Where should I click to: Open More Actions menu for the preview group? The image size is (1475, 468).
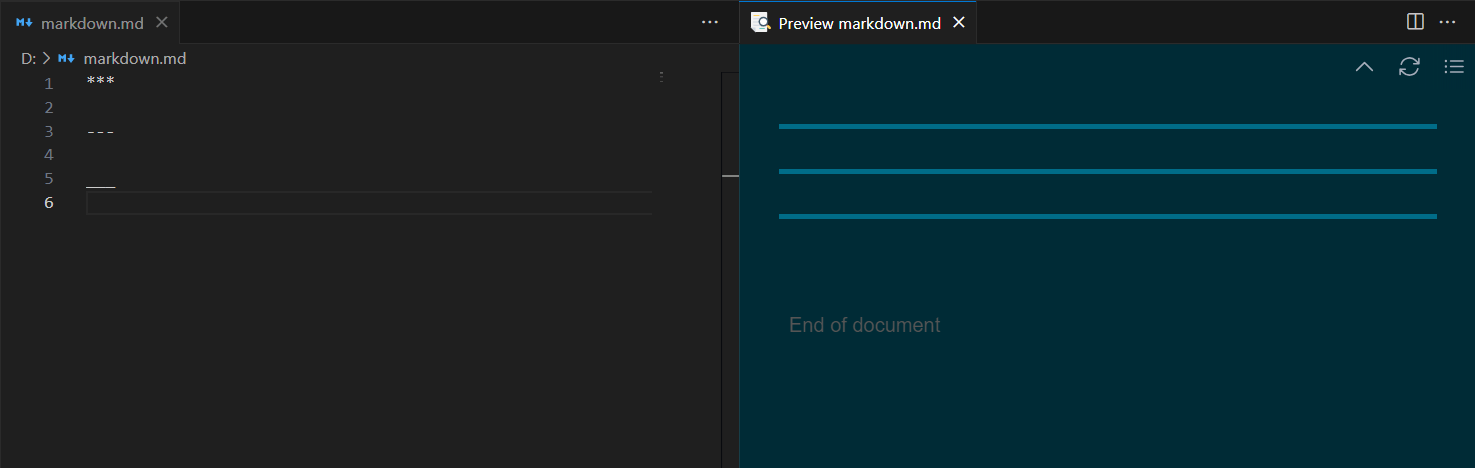[x=1447, y=22]
